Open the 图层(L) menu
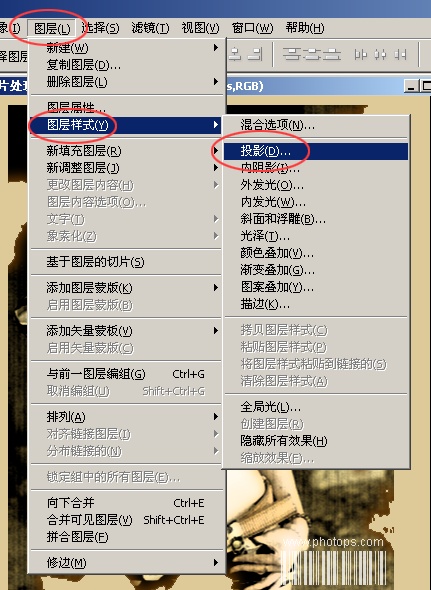The height and width of the screenshot is (590, 431). click(52, 28)
